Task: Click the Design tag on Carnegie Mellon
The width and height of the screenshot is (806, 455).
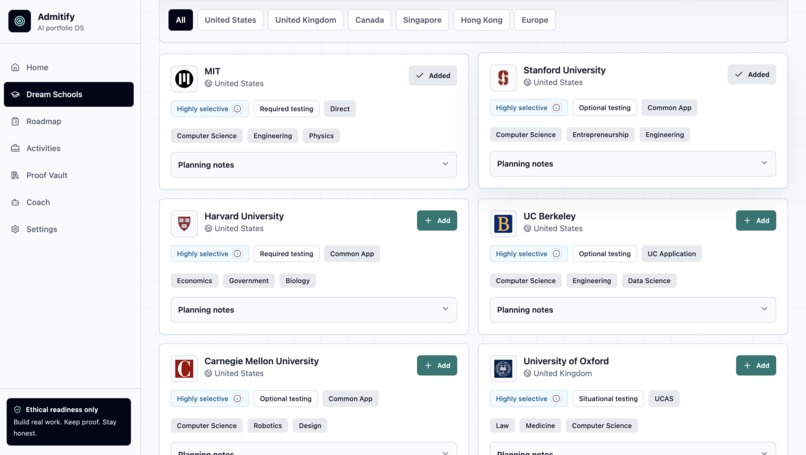Action: 310,426
